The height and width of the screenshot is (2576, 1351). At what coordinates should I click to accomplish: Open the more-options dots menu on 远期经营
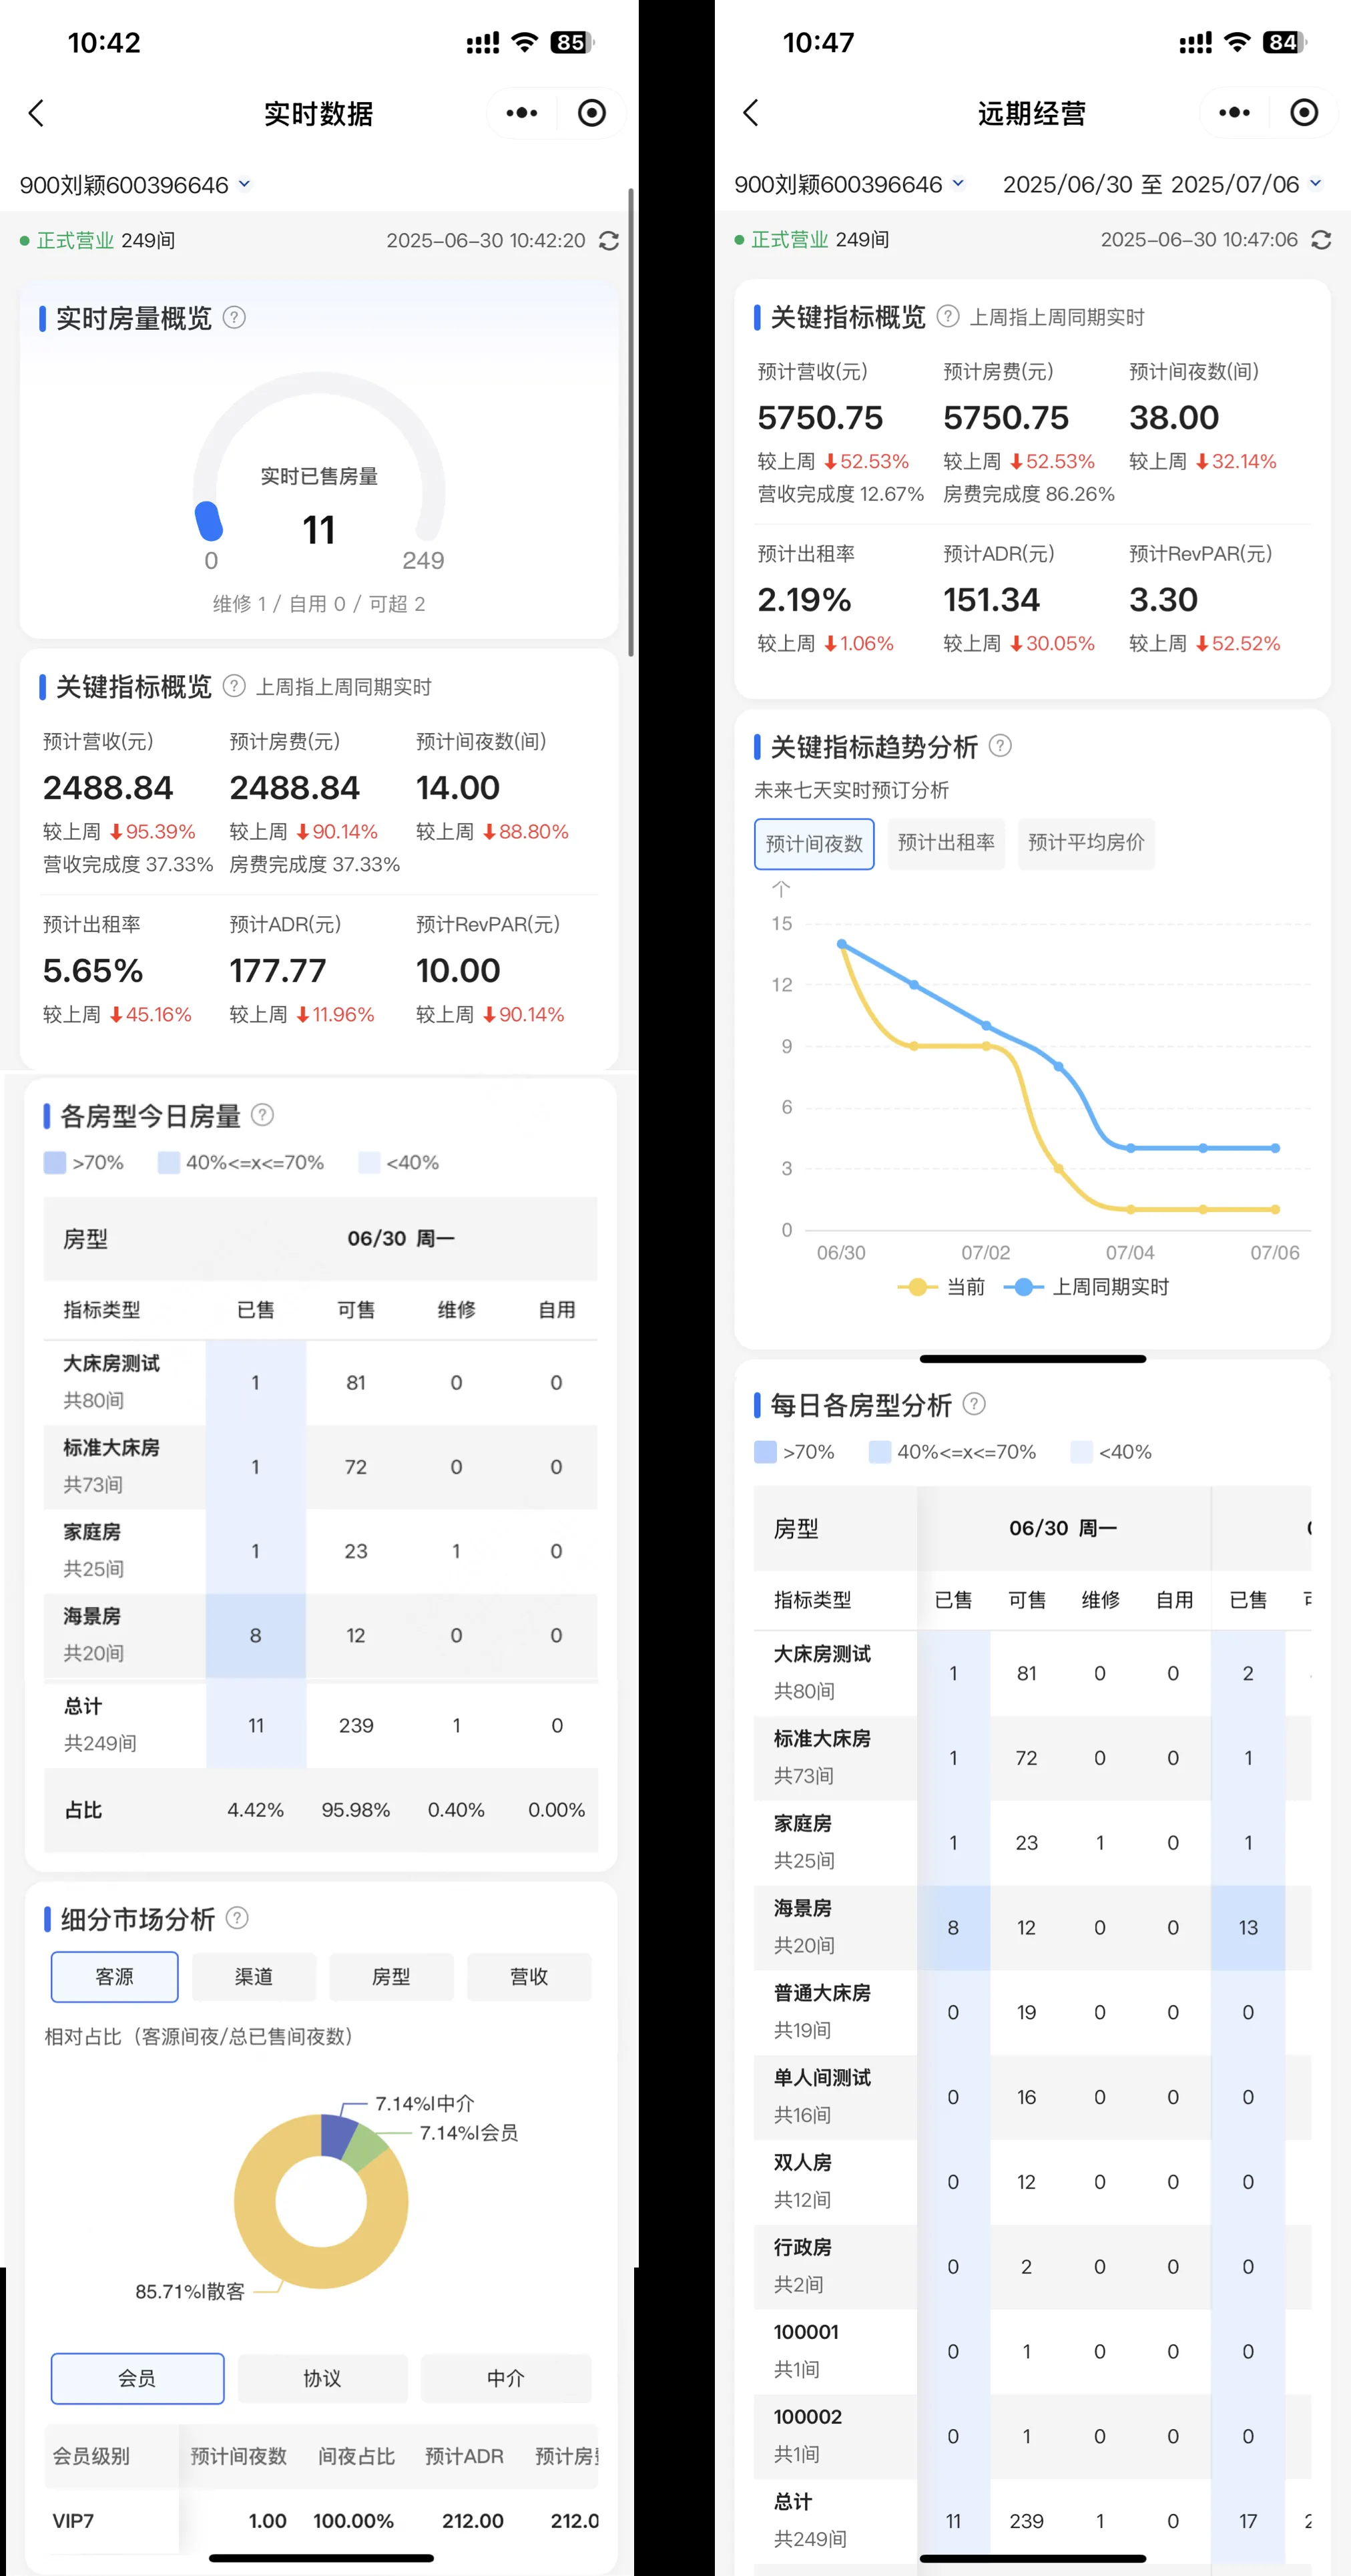(x=1234, y=113)
